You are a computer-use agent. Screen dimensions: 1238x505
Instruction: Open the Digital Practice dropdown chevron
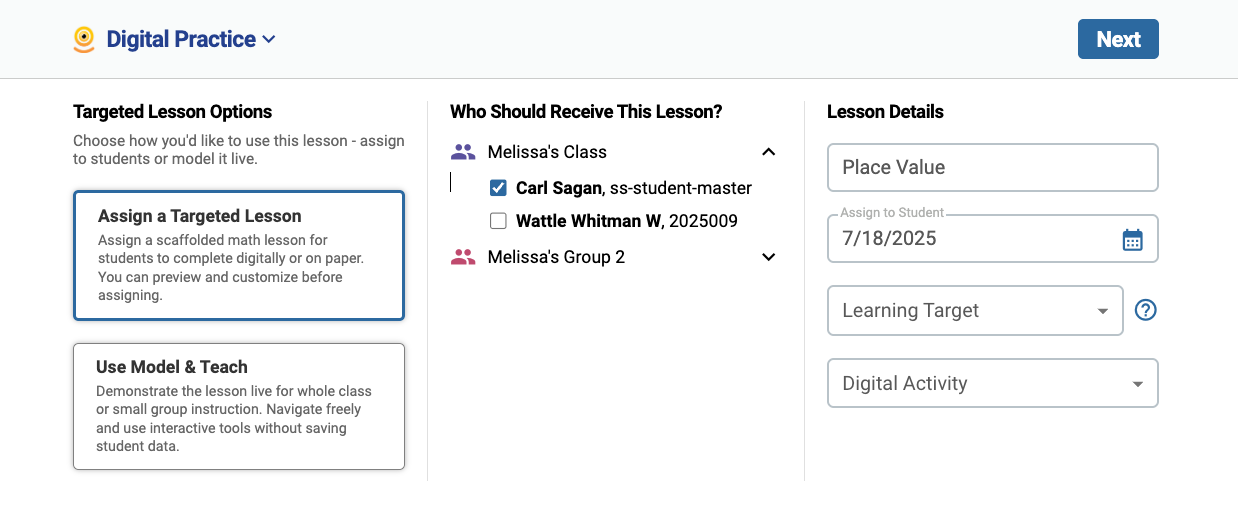coord(268,40)
